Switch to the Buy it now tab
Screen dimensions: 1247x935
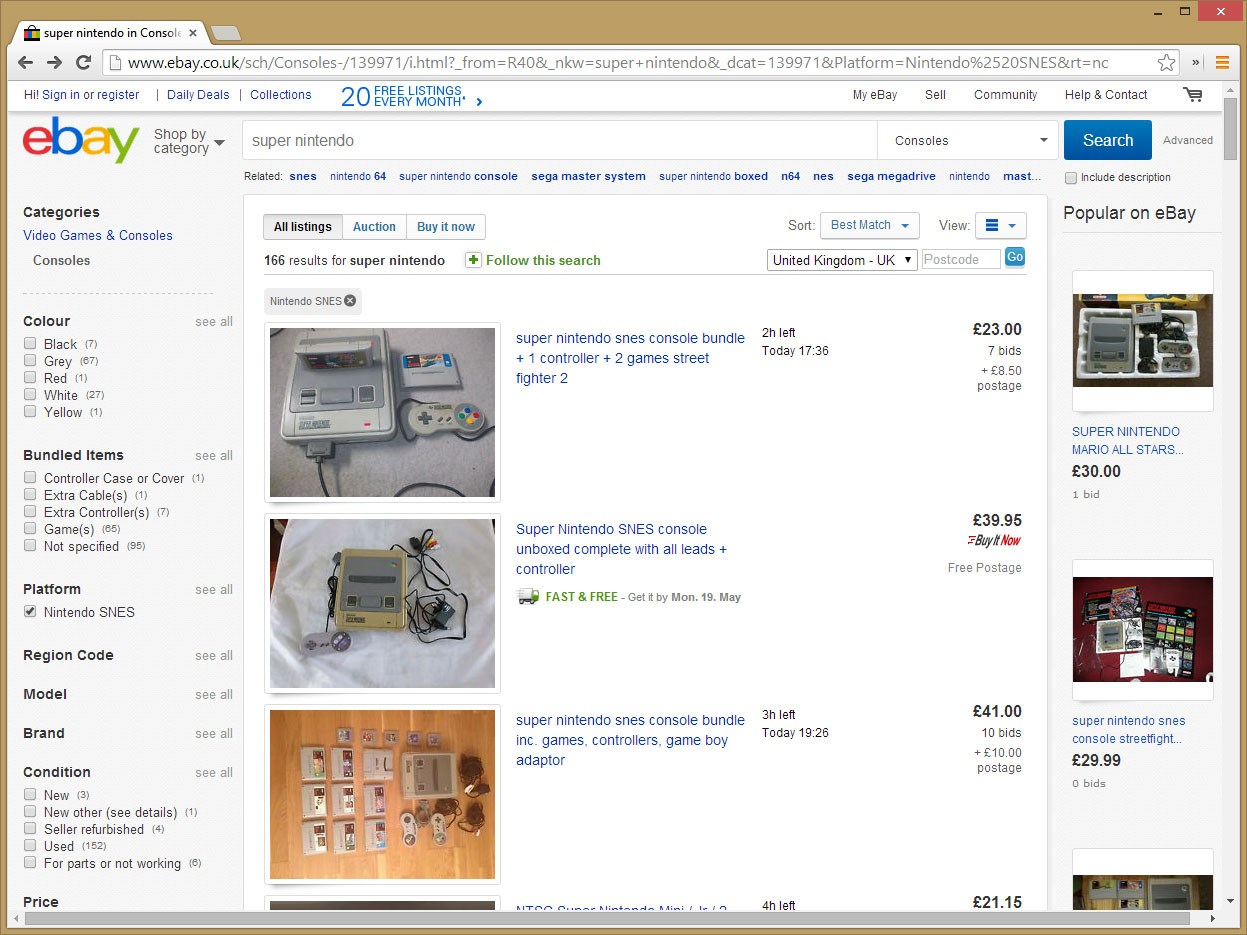[x=446, y=227]
